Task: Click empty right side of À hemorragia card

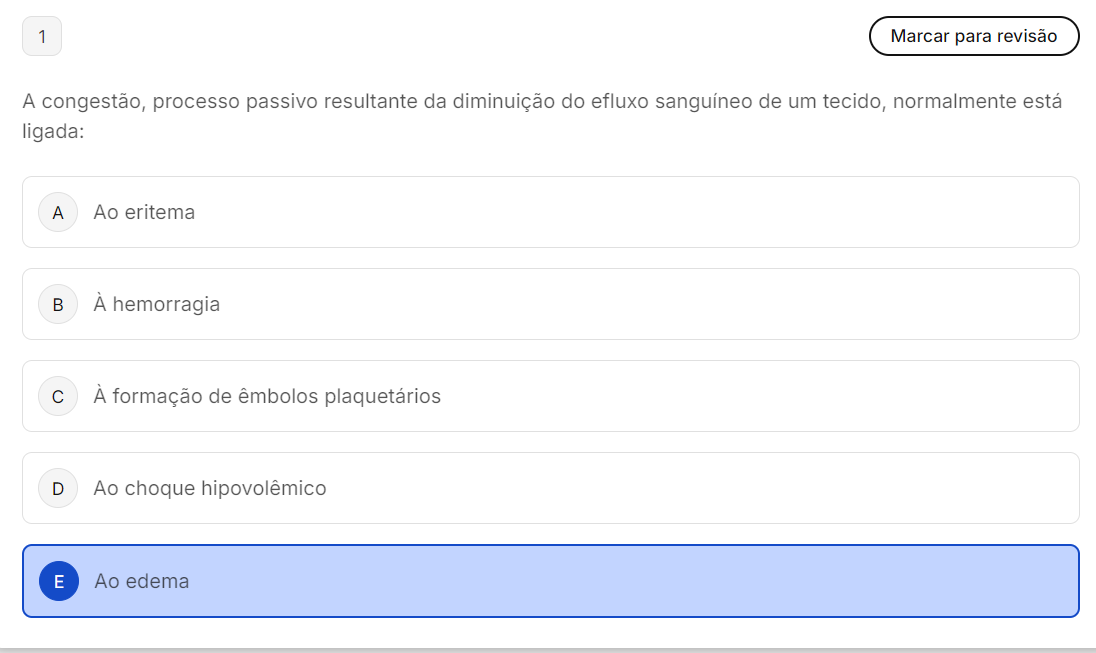Action: (x=800, y=304)
